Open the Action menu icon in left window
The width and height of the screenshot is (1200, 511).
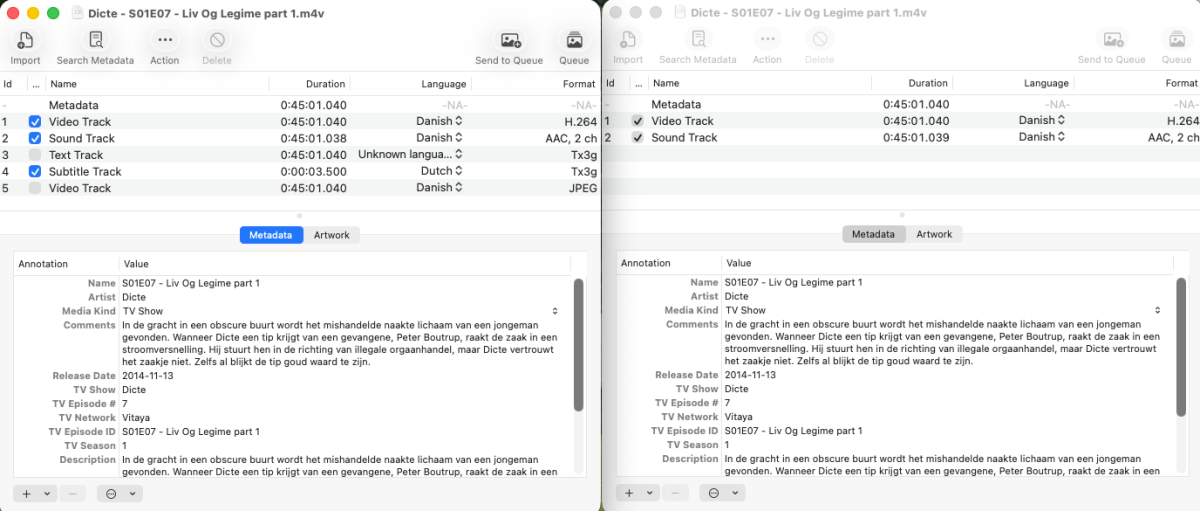coord(165,40)
